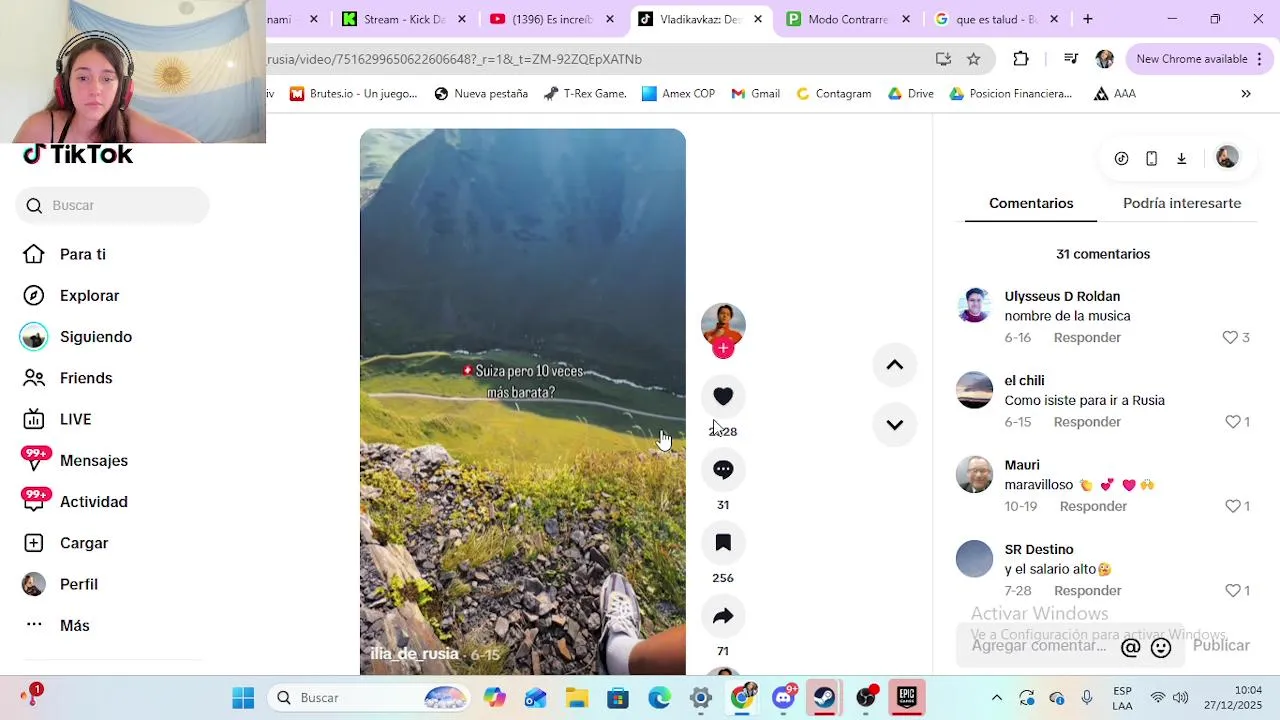
Task: Open the Contagram bookmark
Action: [833, 94]
